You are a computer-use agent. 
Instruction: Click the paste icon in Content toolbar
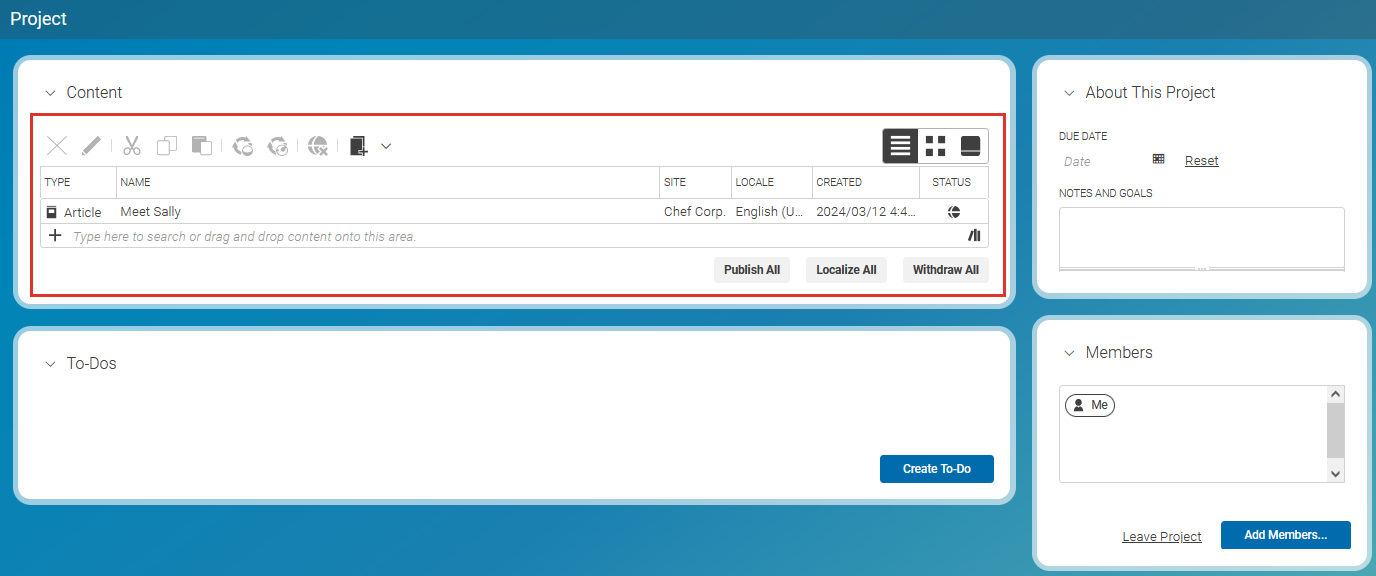(202, 146)
